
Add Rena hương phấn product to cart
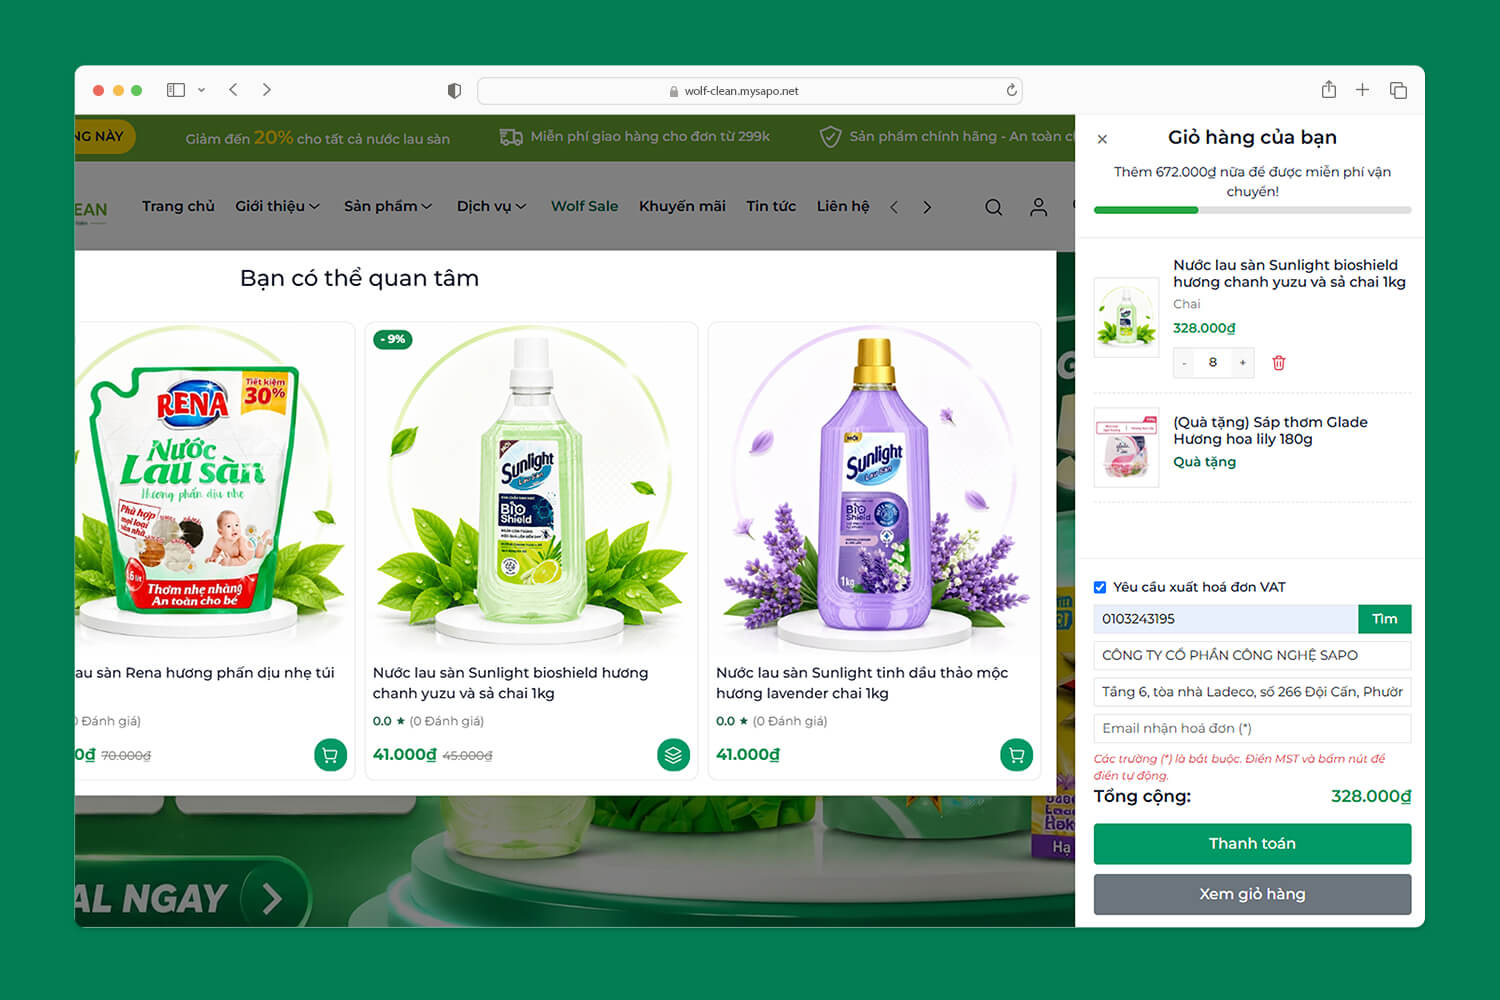(330, 755)
